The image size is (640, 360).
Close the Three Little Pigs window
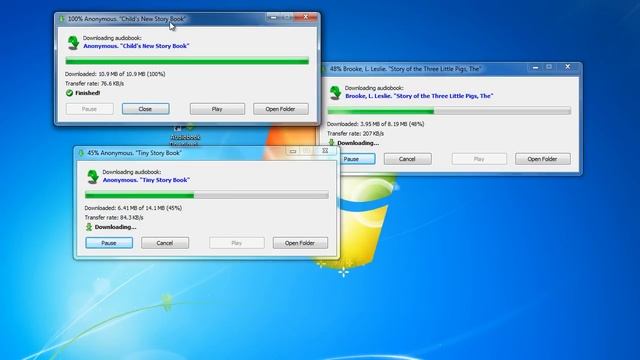point(568,67)
